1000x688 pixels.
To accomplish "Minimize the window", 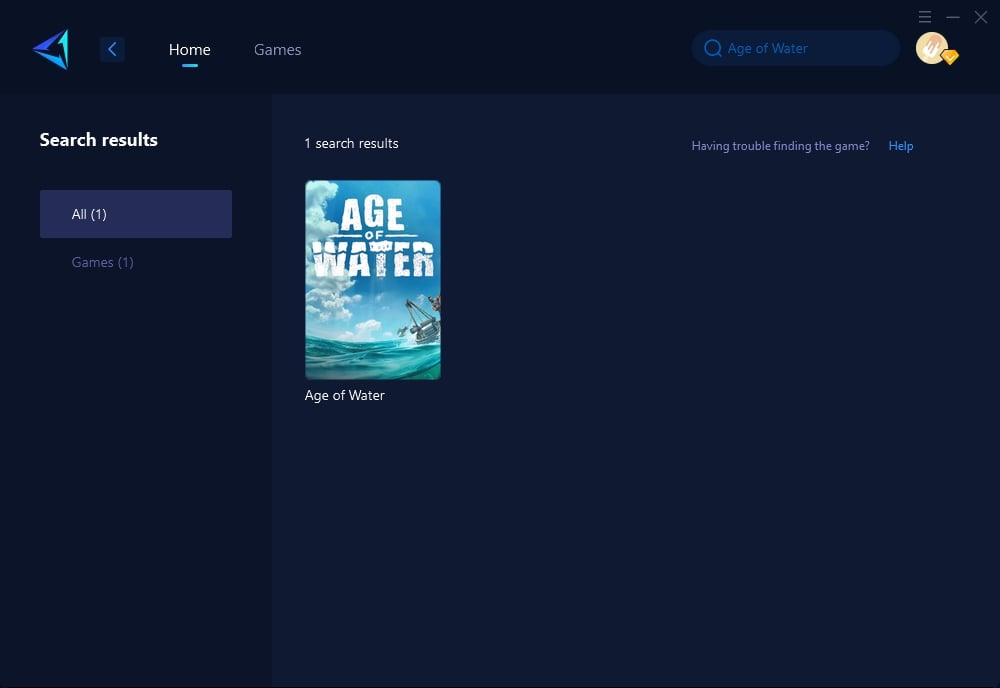I will coord(953,17).
